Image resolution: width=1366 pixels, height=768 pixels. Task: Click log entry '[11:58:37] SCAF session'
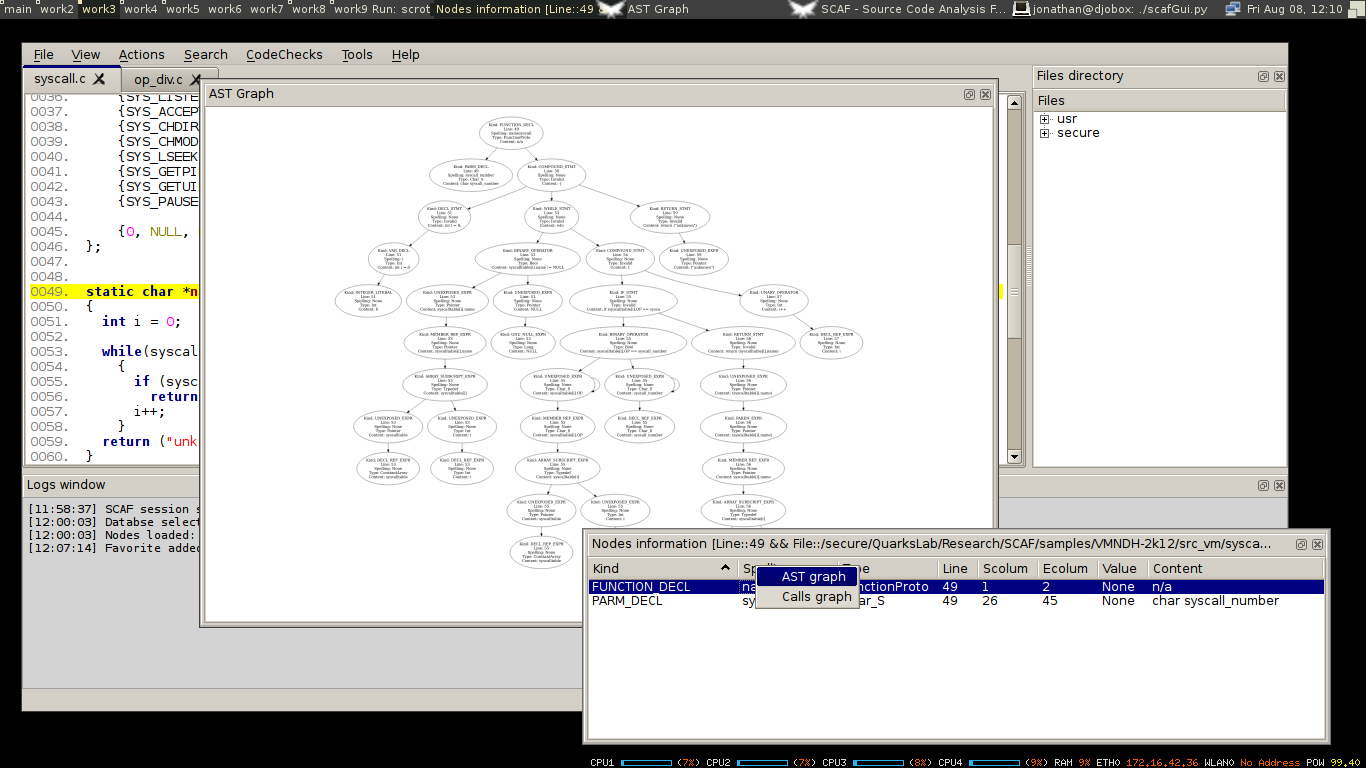point(113,509)
